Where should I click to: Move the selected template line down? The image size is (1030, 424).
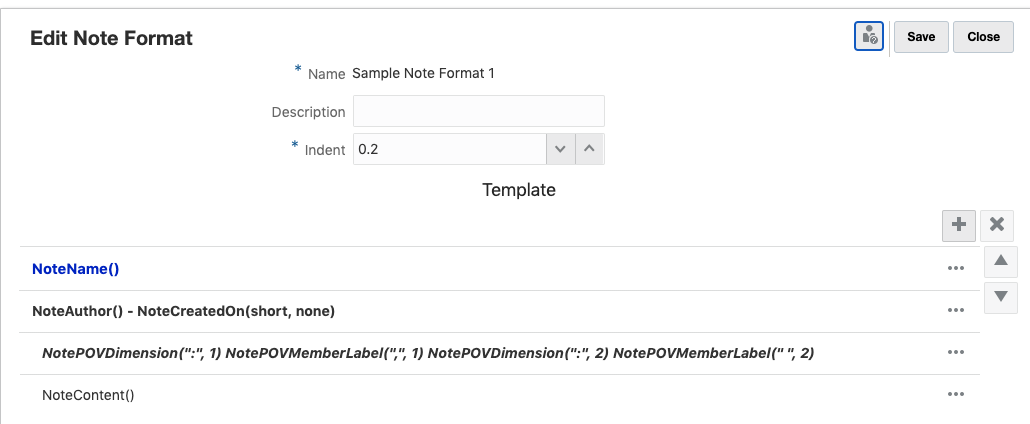pos(1001,296)
